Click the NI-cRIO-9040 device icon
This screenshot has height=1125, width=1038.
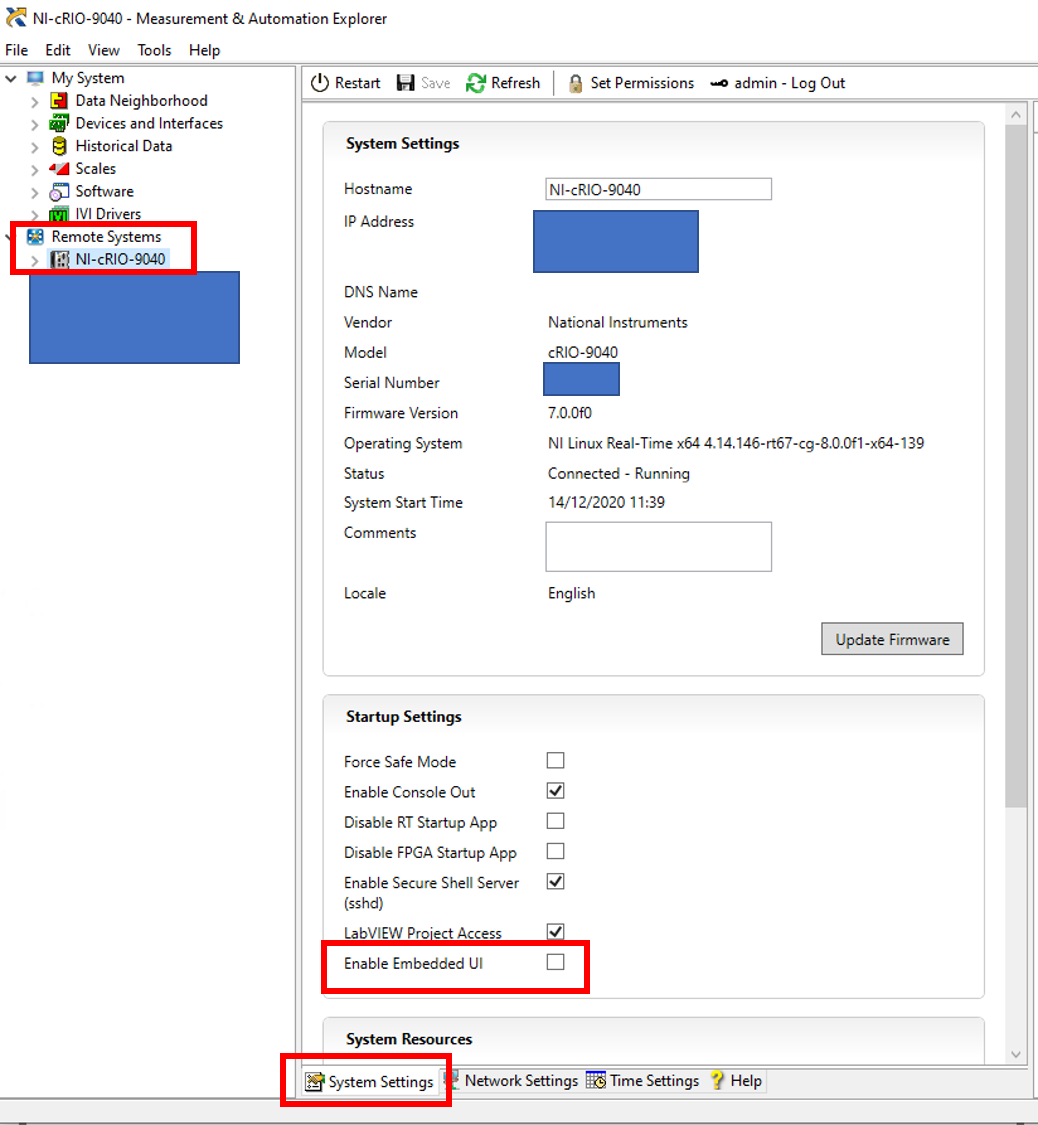(60, 259)
